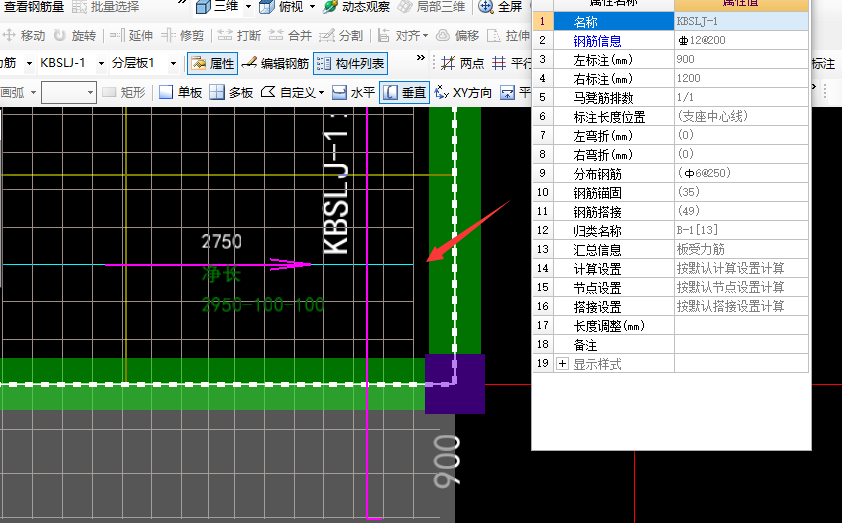This screenshot has height=523, width=842.
Task: Select the 钢筋信息 property name link
Action: coord(597,41)
